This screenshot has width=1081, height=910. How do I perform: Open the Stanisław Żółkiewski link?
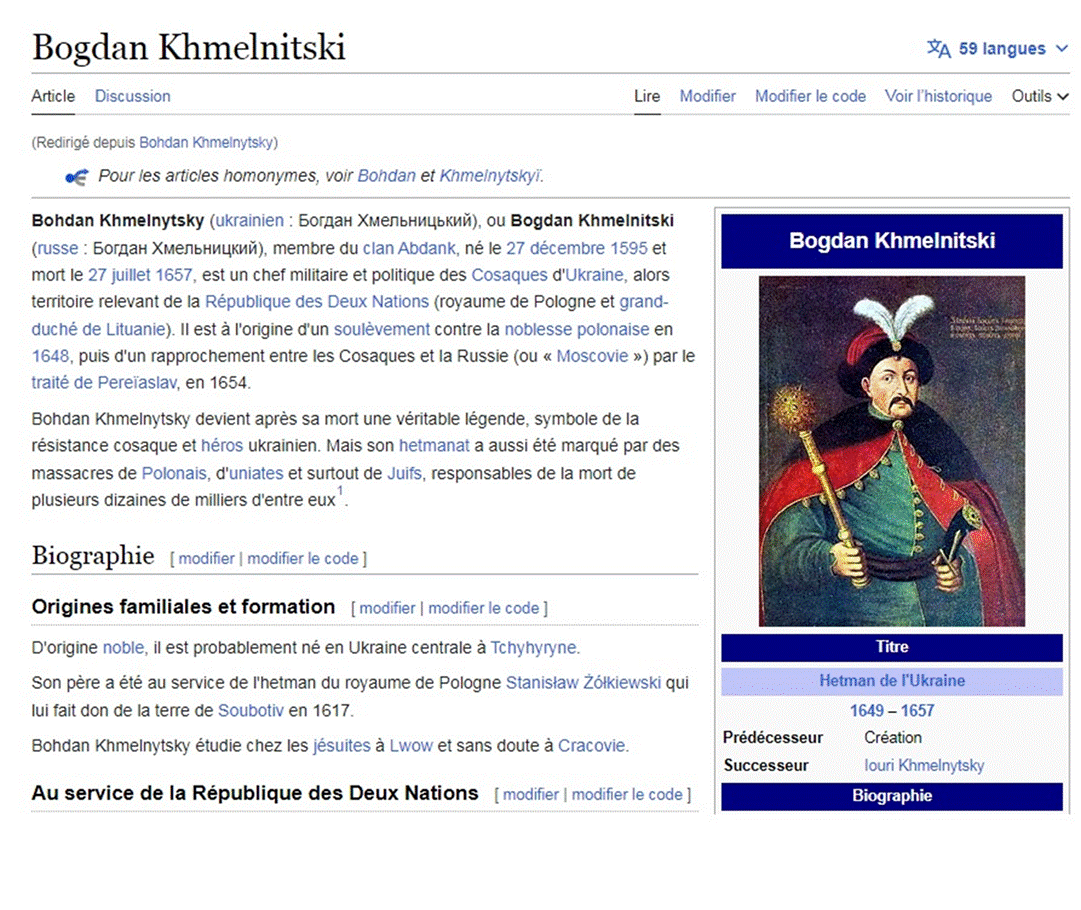coord(583,683)
